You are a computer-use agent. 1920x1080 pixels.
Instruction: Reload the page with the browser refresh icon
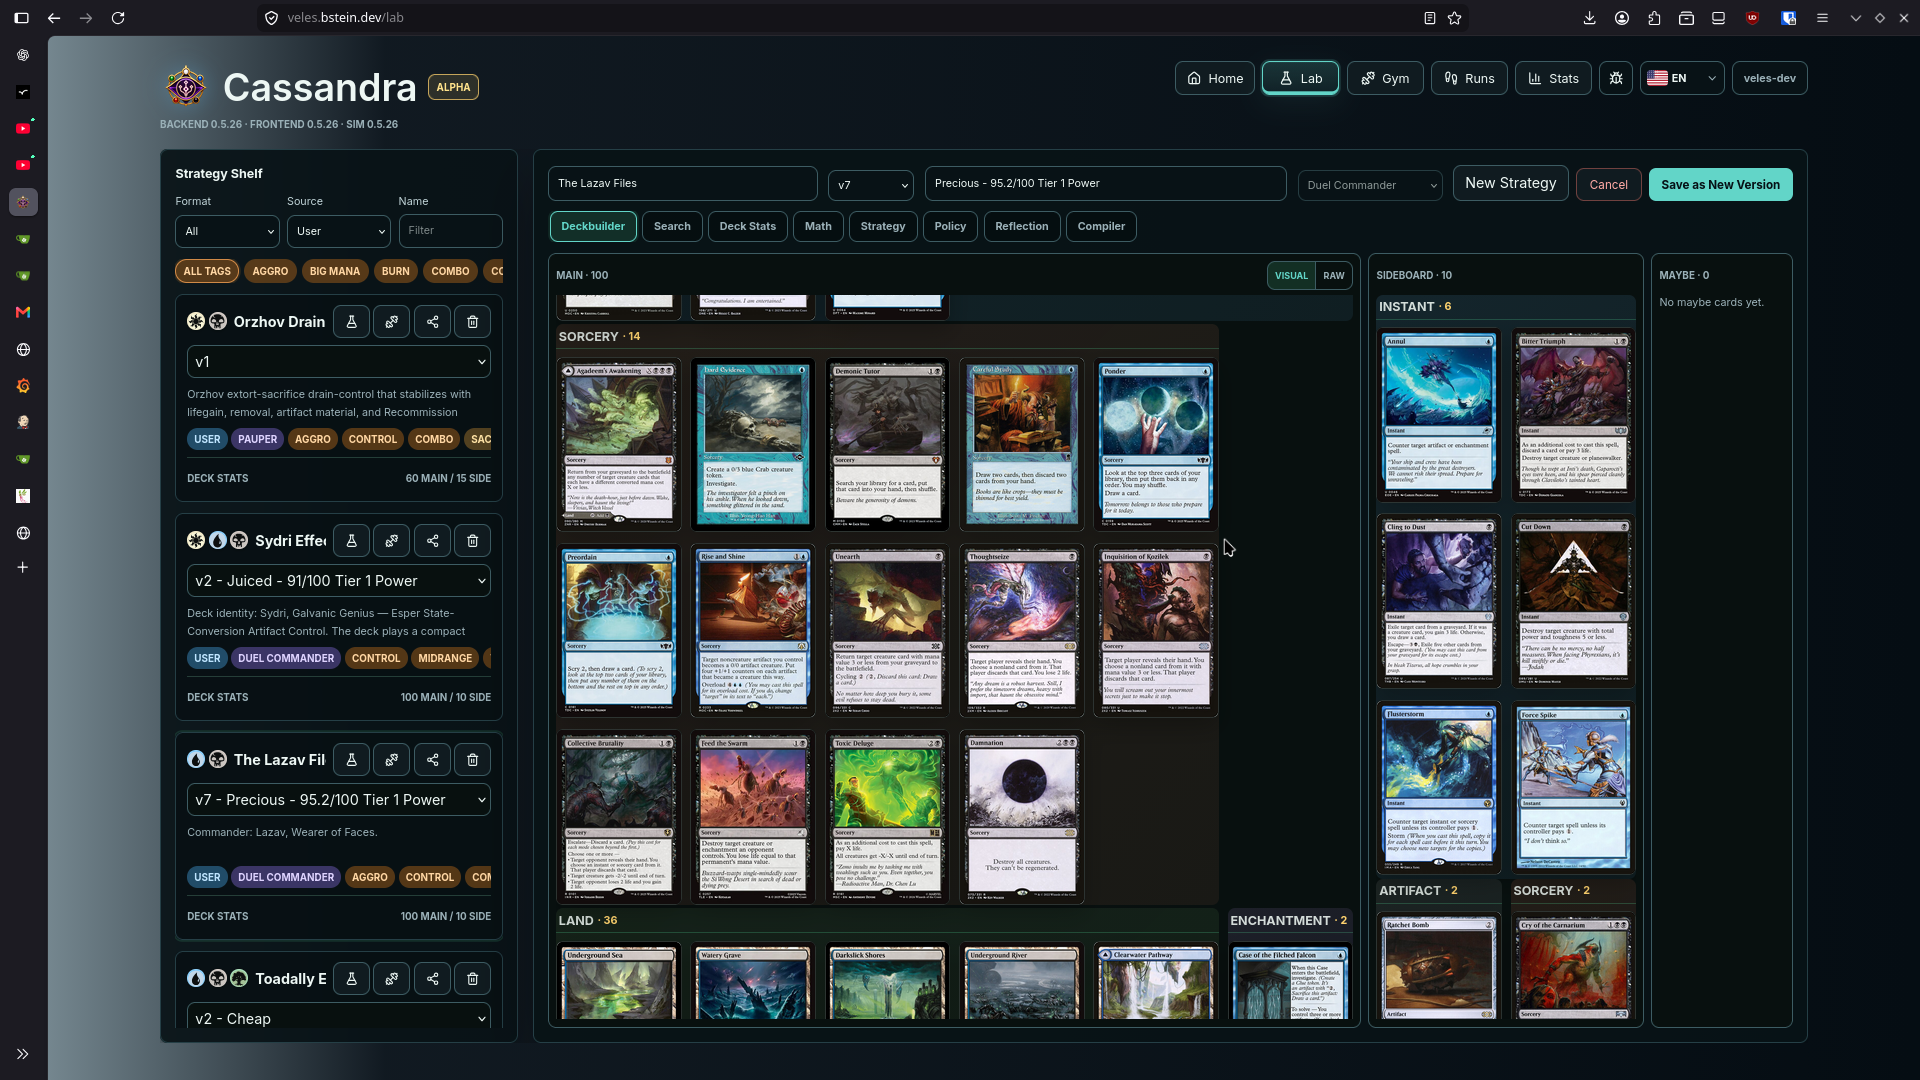tap(118, 18)
